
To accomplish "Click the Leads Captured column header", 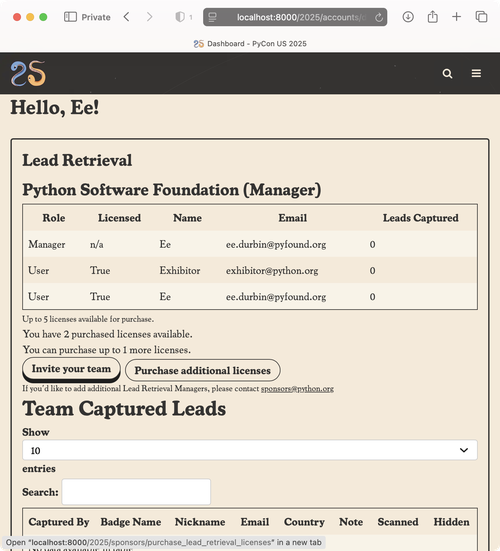I will click(421, 218).
